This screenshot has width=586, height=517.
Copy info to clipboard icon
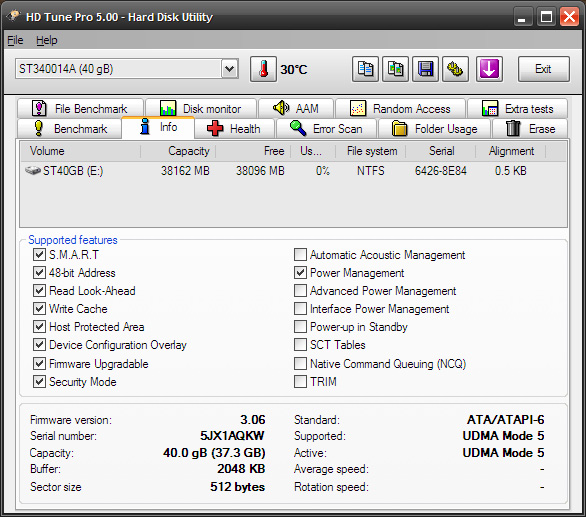[365, 69]
